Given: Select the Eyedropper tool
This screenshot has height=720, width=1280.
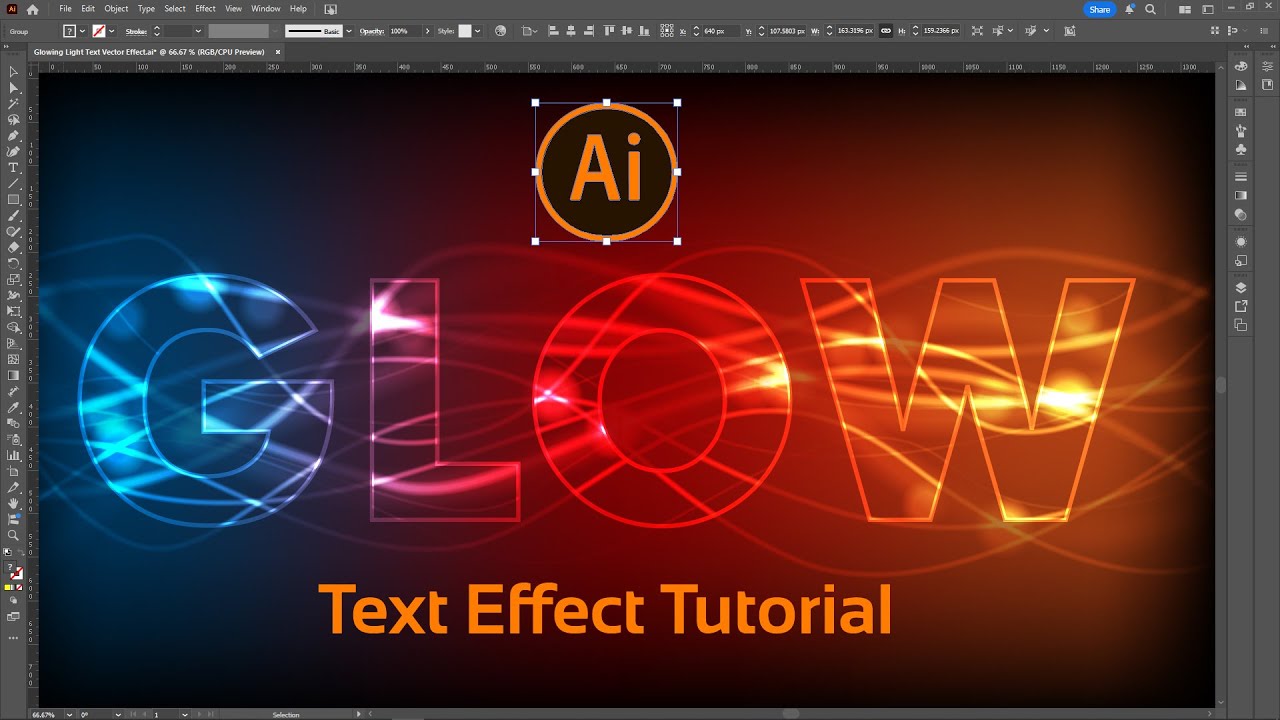Looking at the screenshot, I should 13,407.
